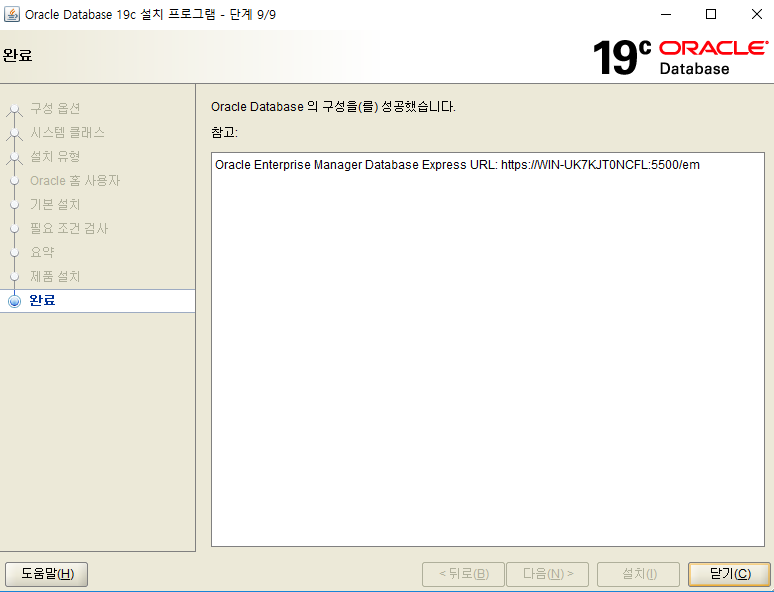Click the 참고: label
The height and width of the screenshot is (592, 774).
[x=224, y=132]
